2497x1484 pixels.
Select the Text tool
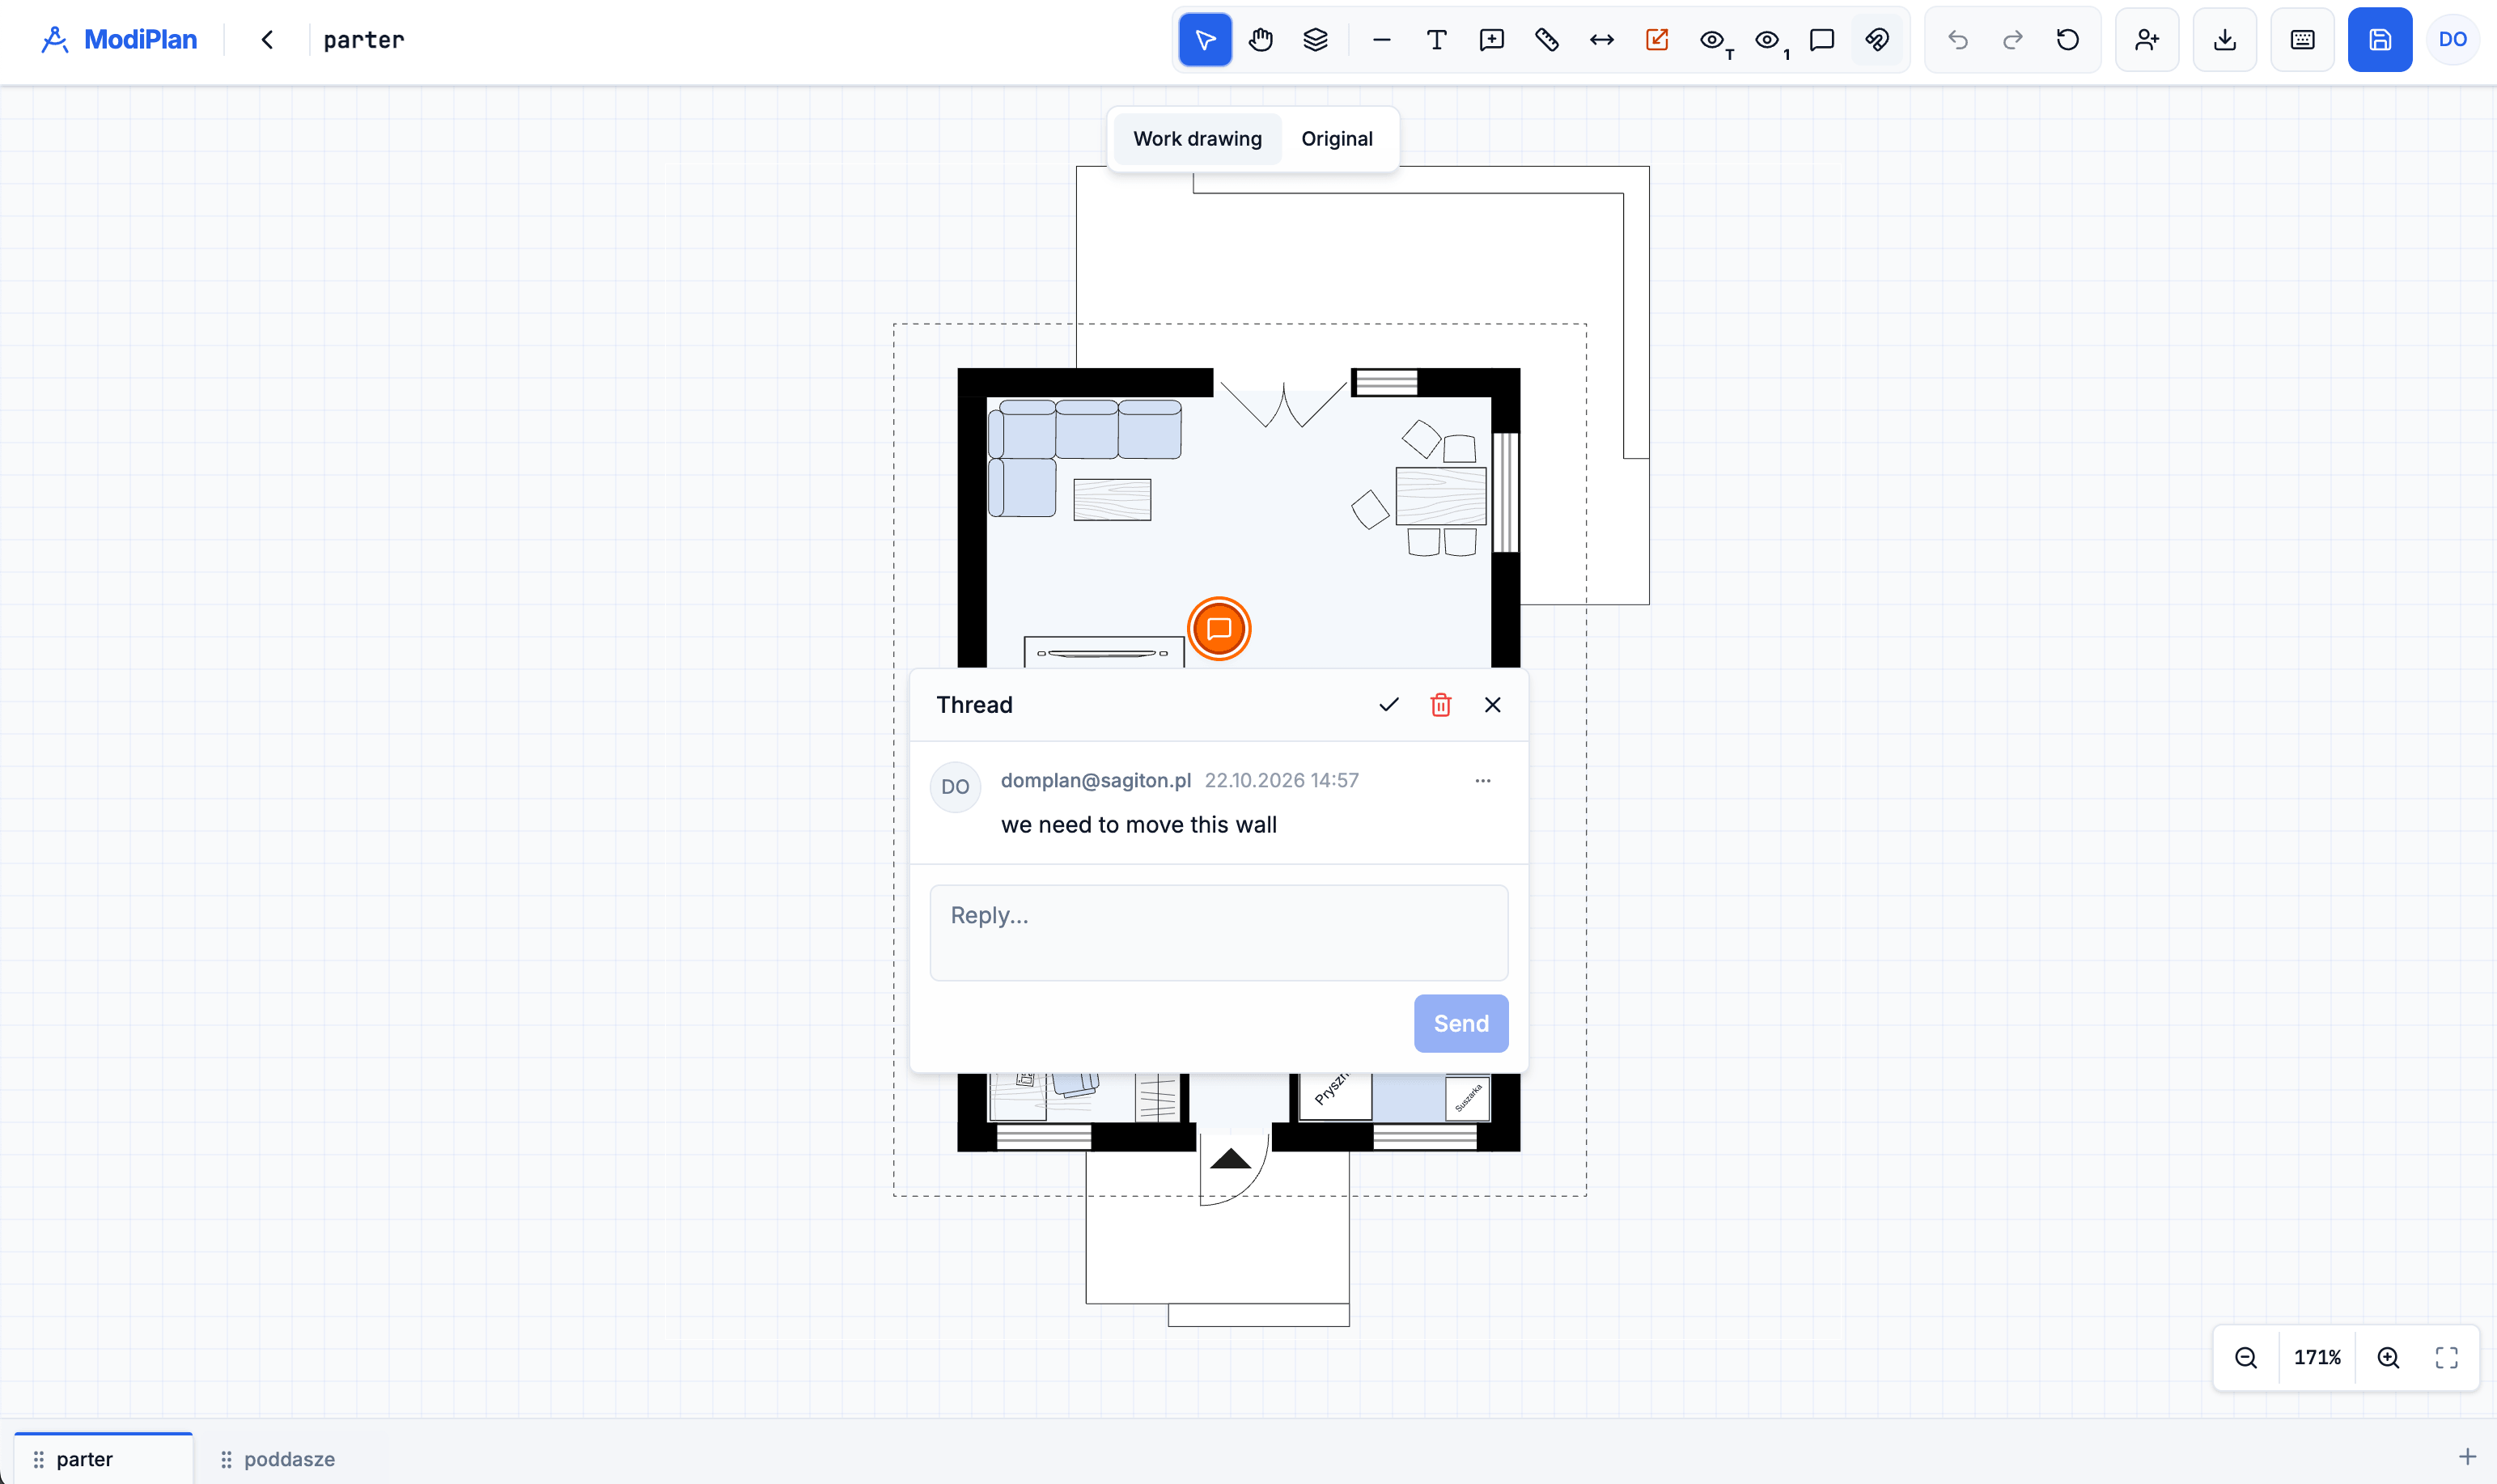(x=1436, y=40)
